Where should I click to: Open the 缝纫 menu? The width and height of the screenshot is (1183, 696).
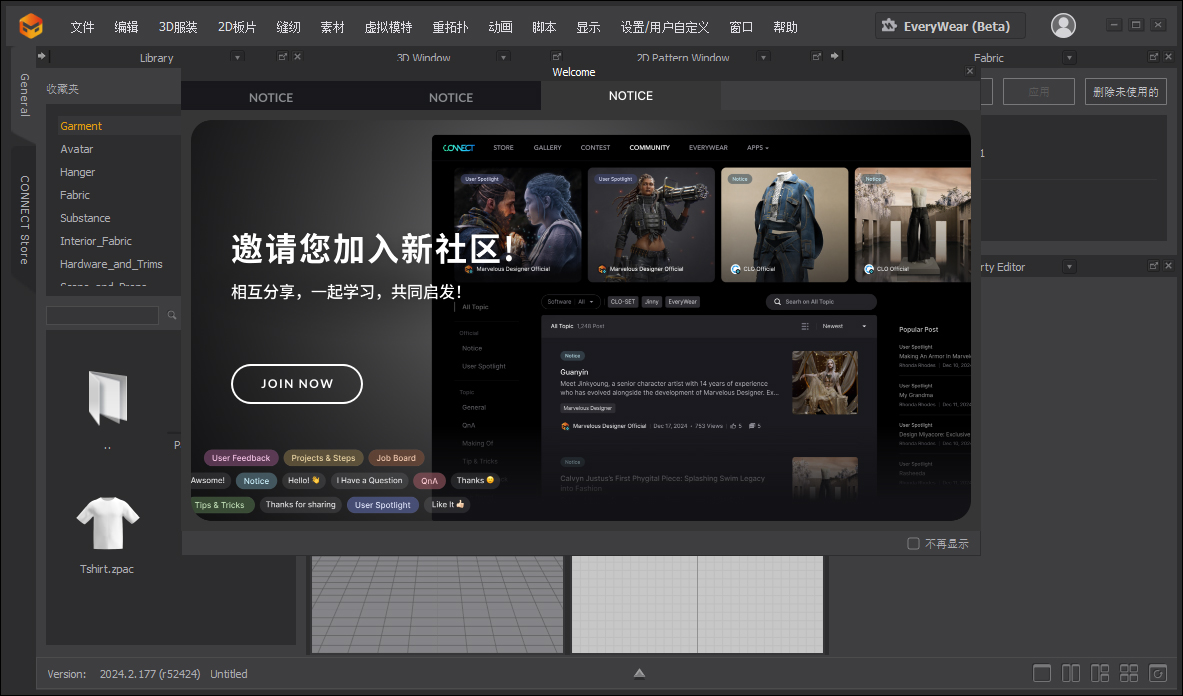pos(288,27)
